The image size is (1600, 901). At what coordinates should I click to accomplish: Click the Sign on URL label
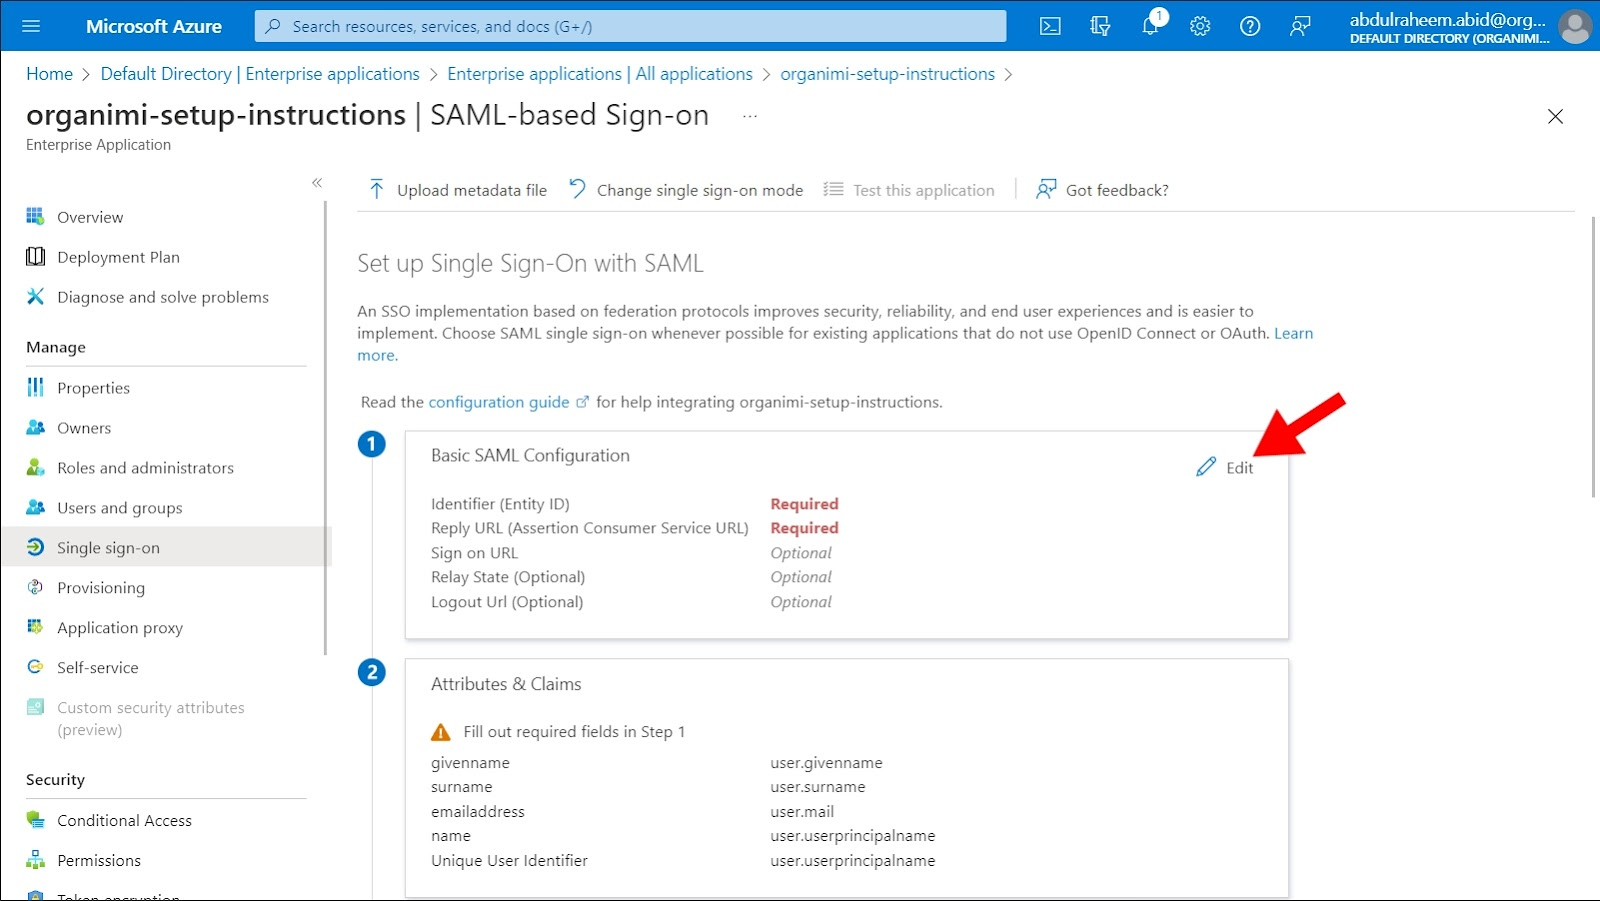(x=474, y=553)
